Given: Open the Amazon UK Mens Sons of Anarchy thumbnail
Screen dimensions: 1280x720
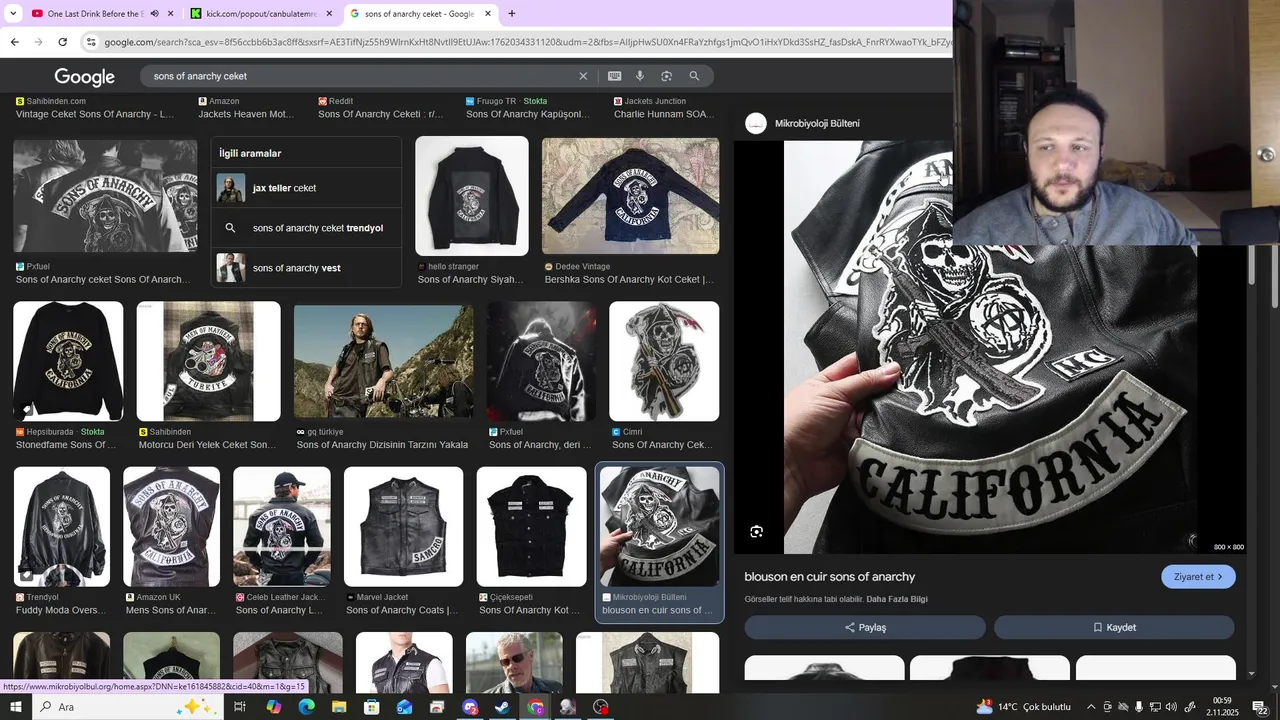Looking at the screenshot, I should point(171,526).
